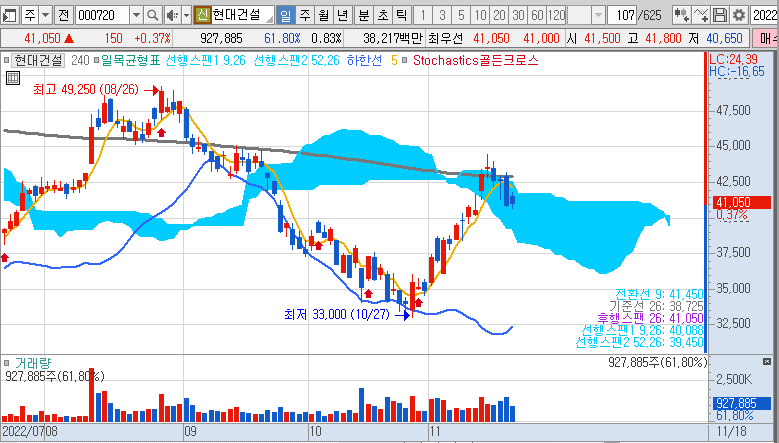This screenshot has width=779, height=443.
Task: Toggle the side panel icon at toolbar start
Action: click(9, 15)
